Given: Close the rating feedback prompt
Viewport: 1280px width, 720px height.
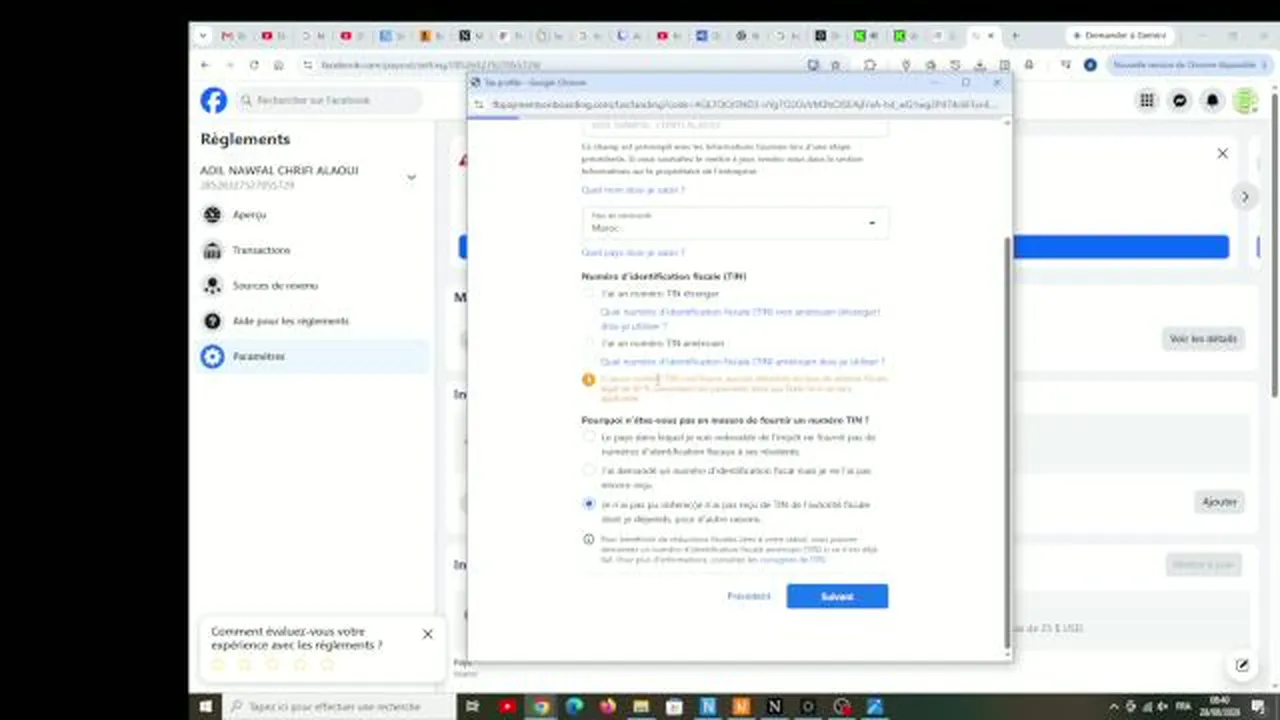Looking at the screenshot, I should click(428, 634).
